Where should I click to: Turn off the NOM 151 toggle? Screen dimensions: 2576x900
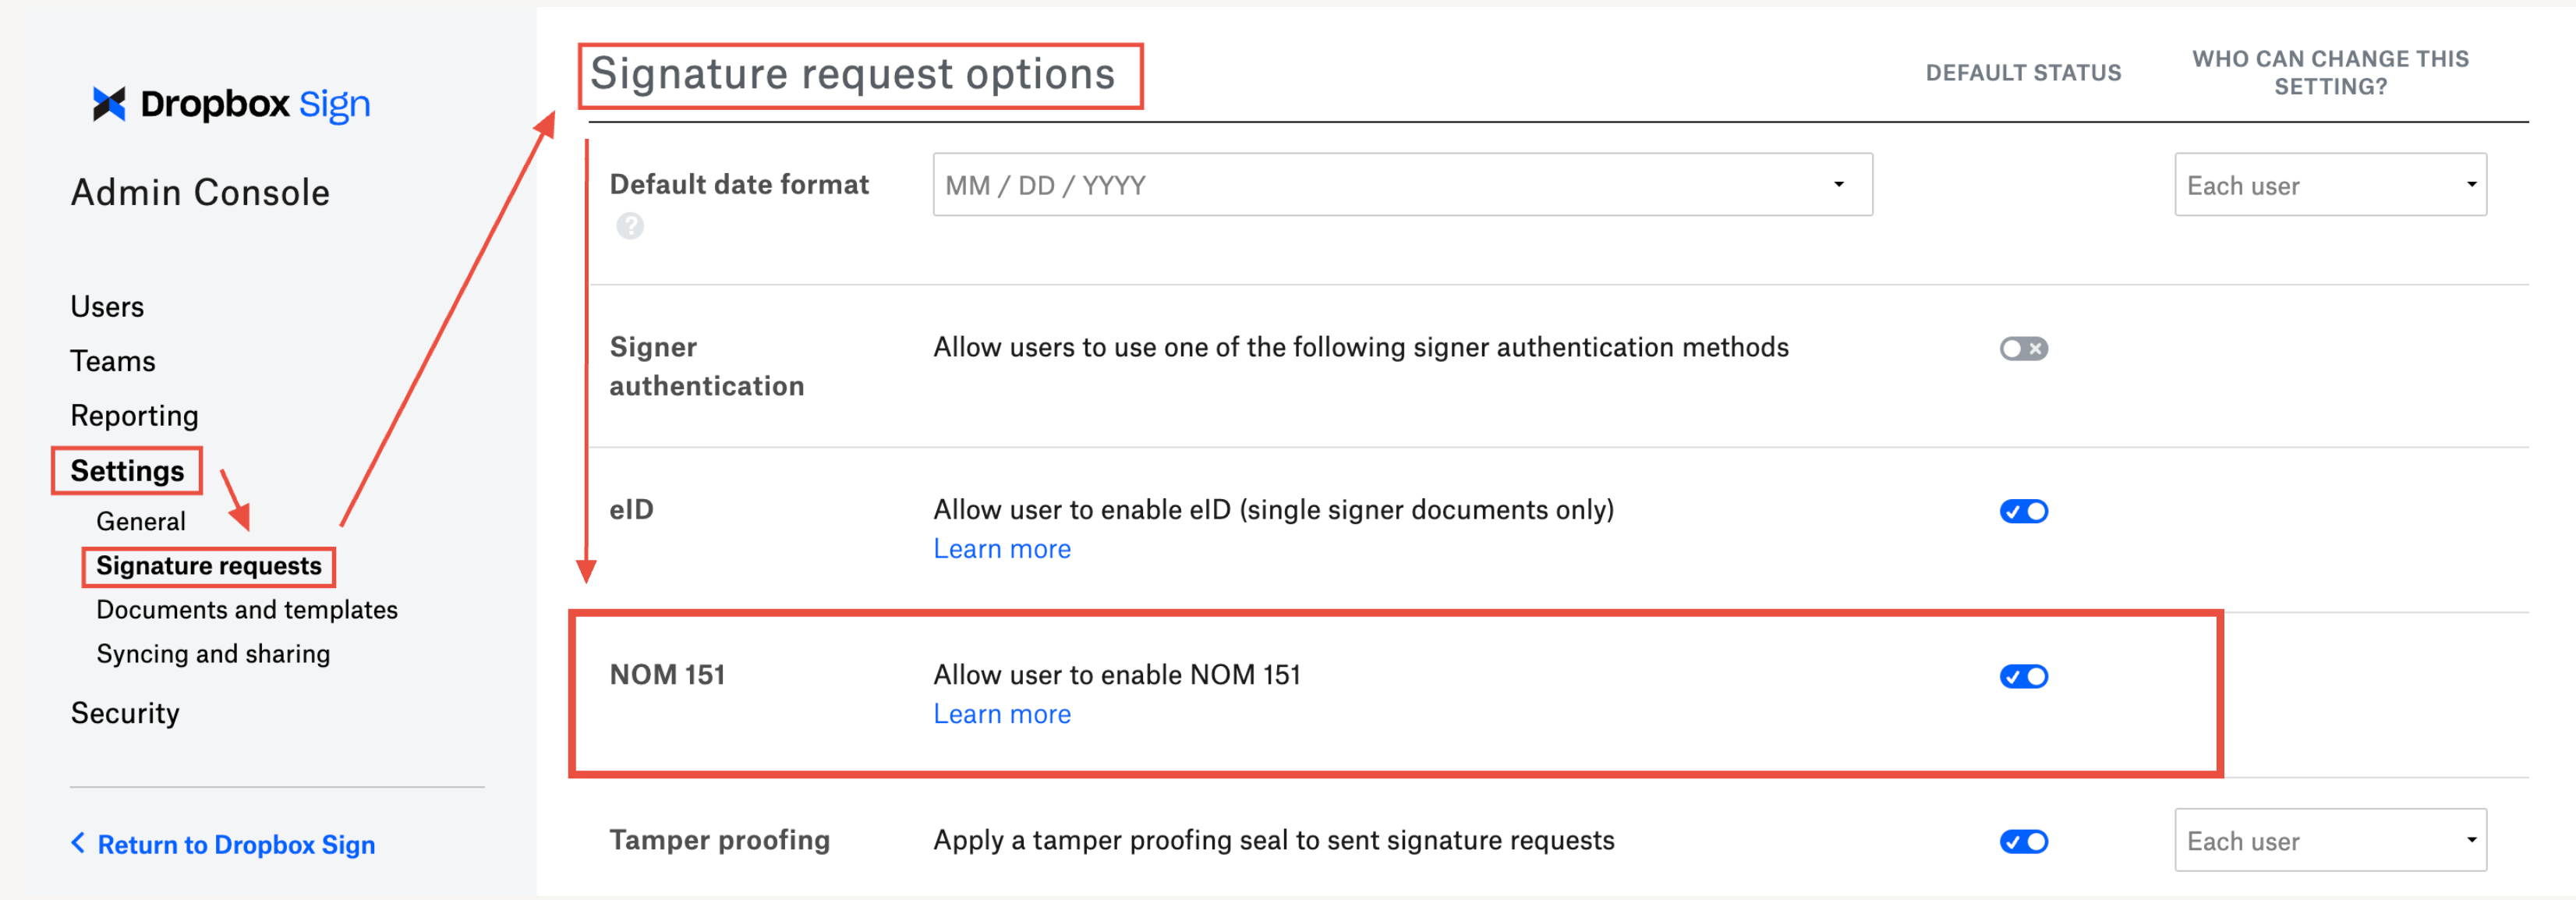tap(2023, 676)
